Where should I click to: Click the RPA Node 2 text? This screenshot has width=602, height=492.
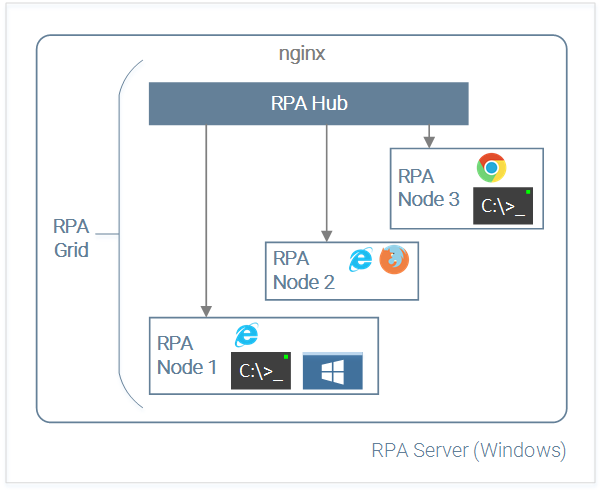(304, 270)
